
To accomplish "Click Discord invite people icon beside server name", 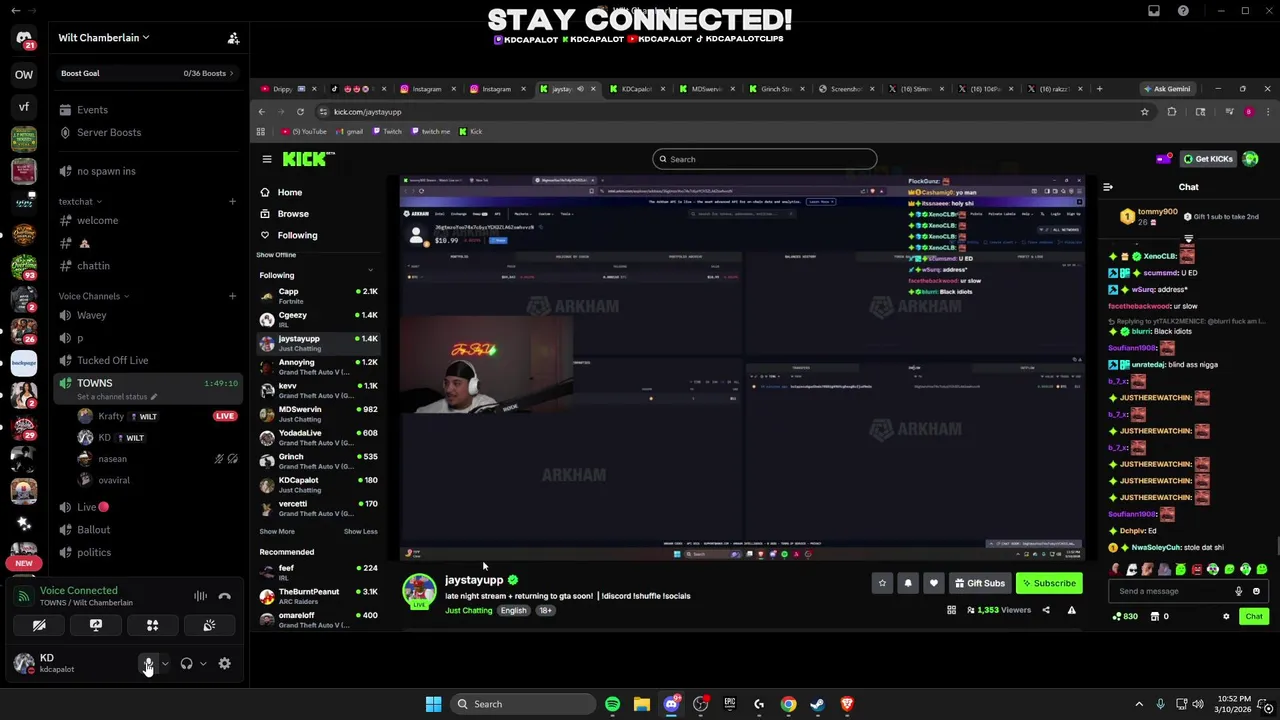I will pos(233,38).
